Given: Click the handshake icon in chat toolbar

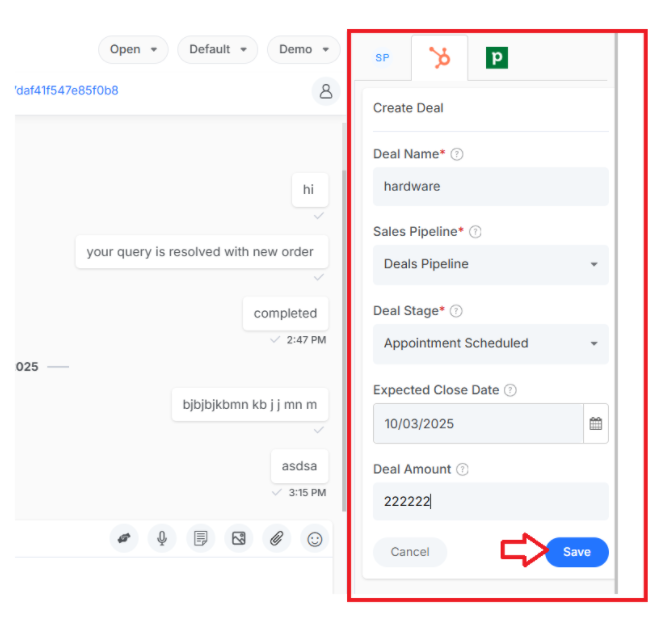Looking at the screenshot, I should point(124,539).
